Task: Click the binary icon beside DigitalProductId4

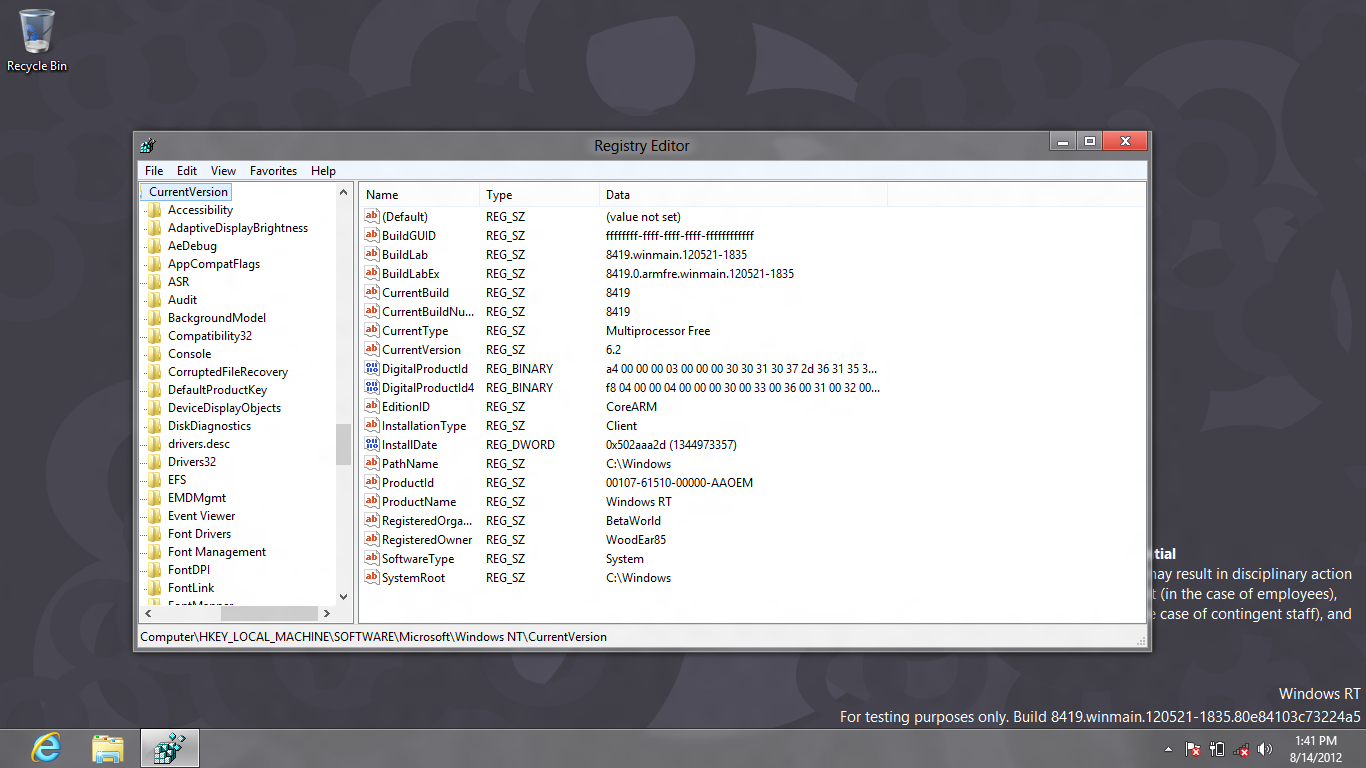Action: click(x=372, y=387)
